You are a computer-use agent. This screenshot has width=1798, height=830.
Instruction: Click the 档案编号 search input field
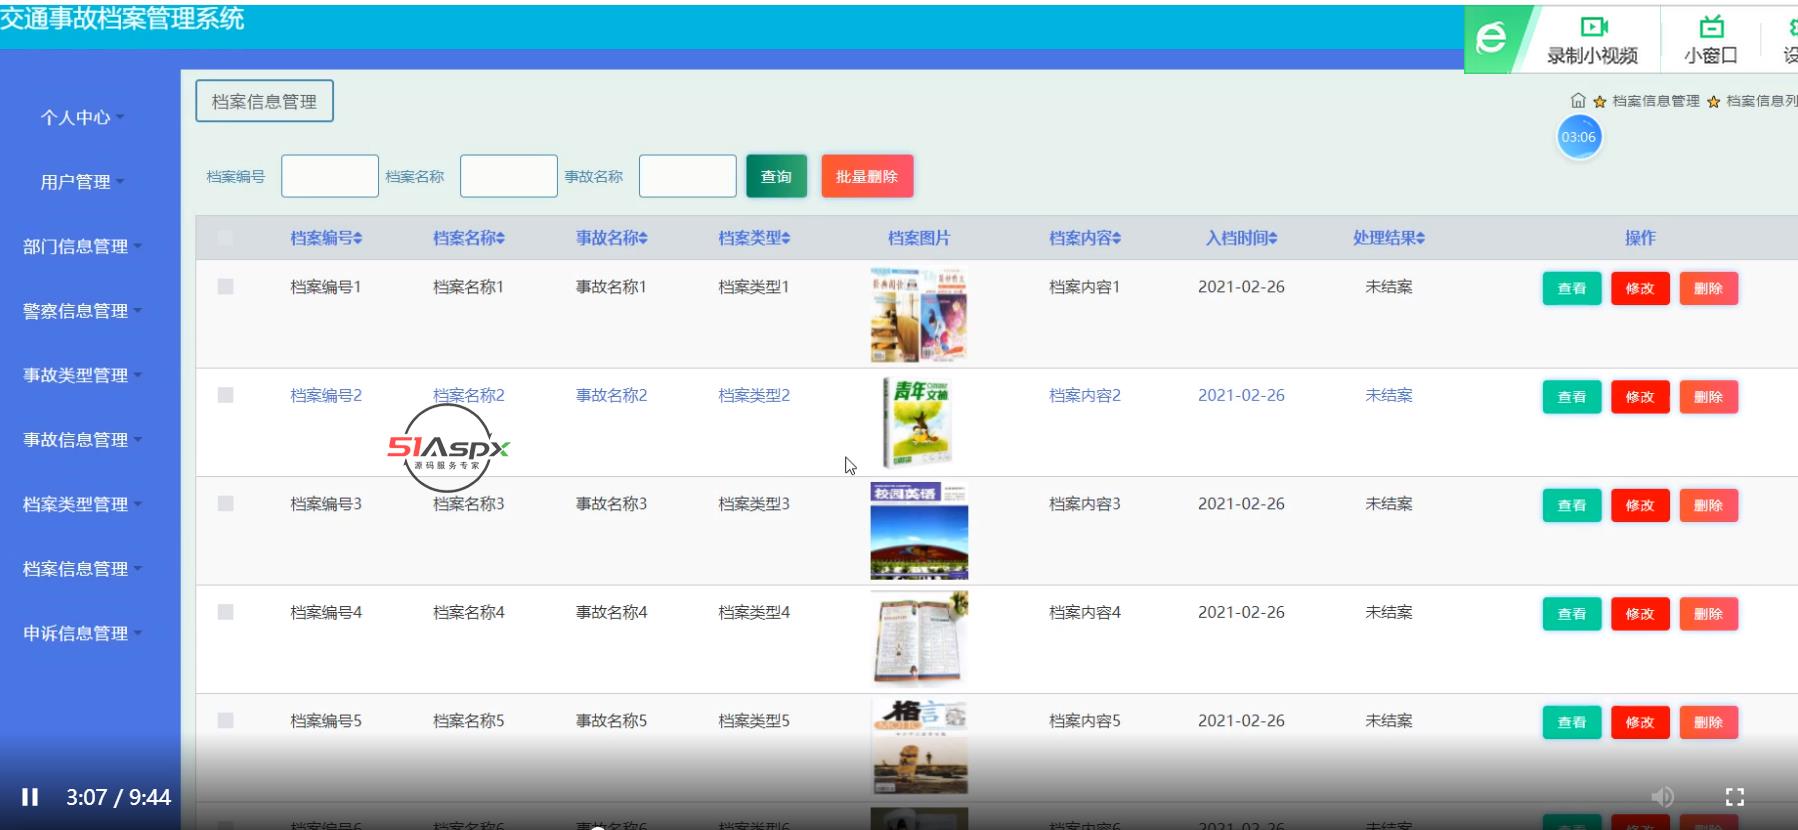[x=330, y=176]
